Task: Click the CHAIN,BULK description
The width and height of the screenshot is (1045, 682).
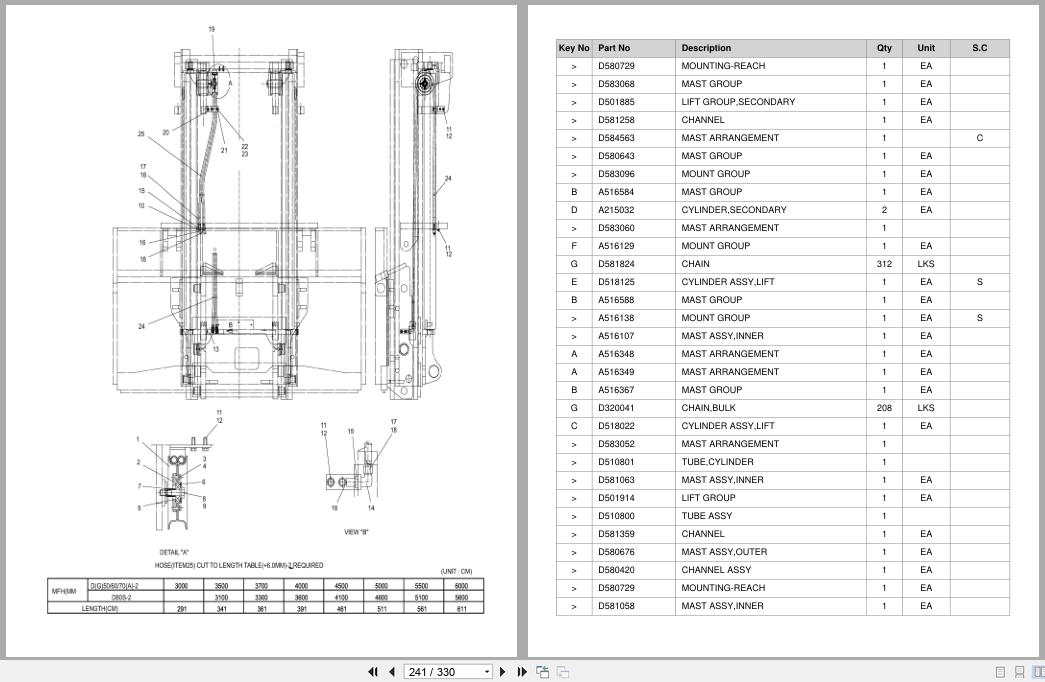Action: coord(708,408)
